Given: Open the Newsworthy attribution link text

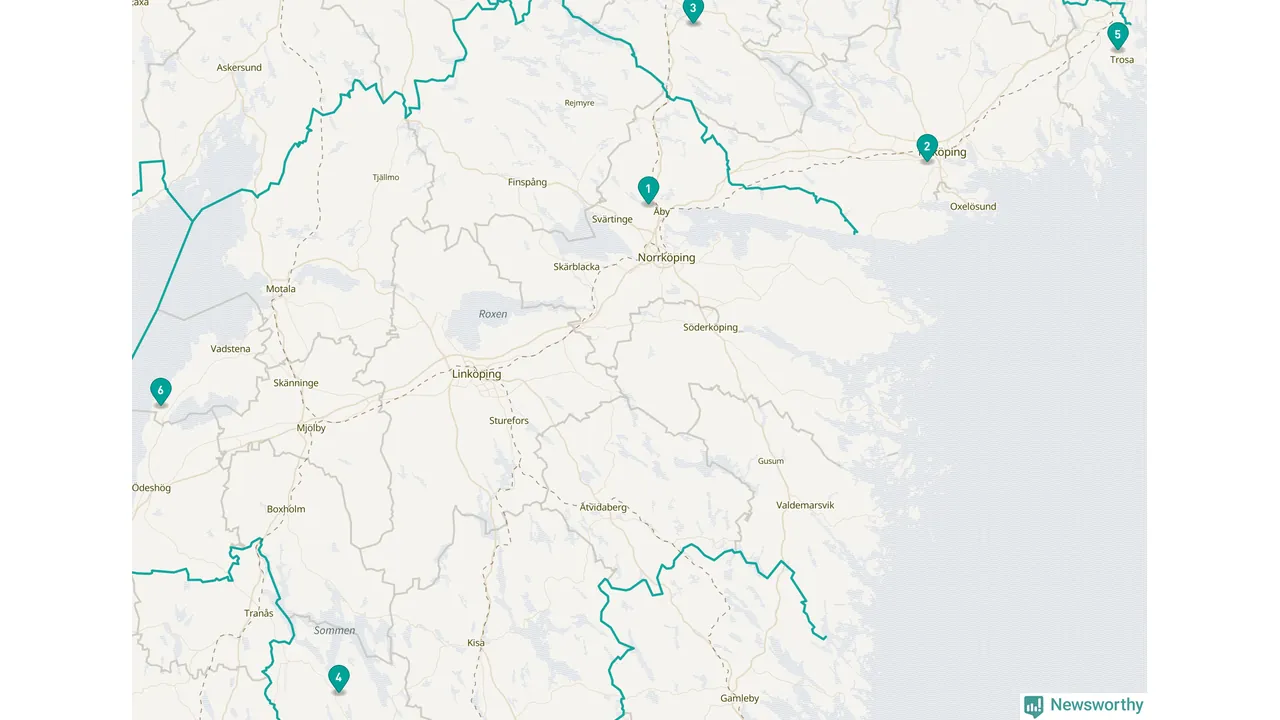Looking at the screenshot, I should point(1096,705).
